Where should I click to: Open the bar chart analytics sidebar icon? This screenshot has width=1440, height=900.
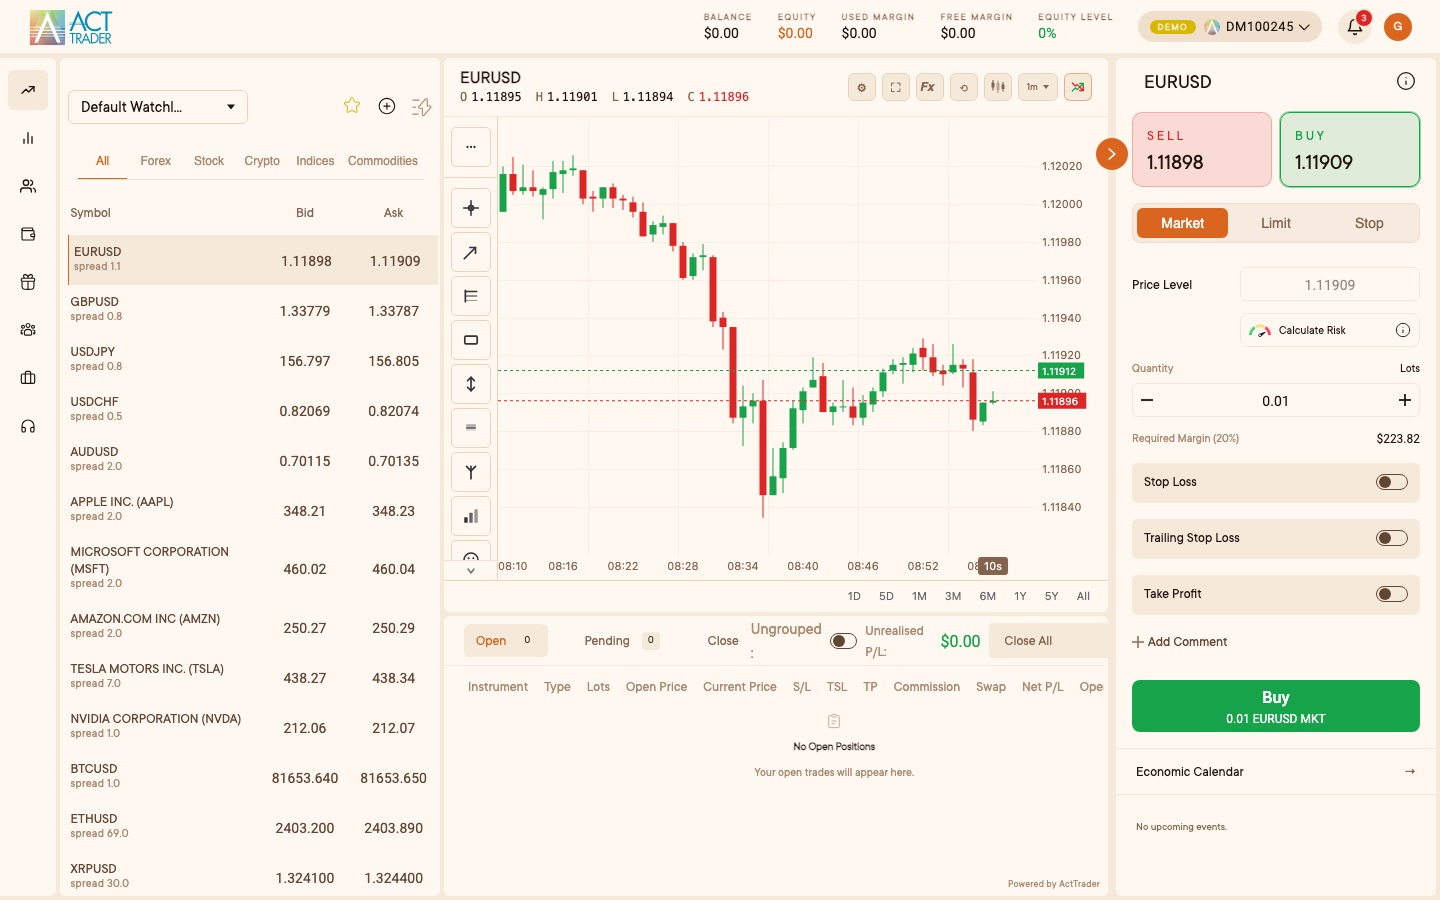(28, 138)
